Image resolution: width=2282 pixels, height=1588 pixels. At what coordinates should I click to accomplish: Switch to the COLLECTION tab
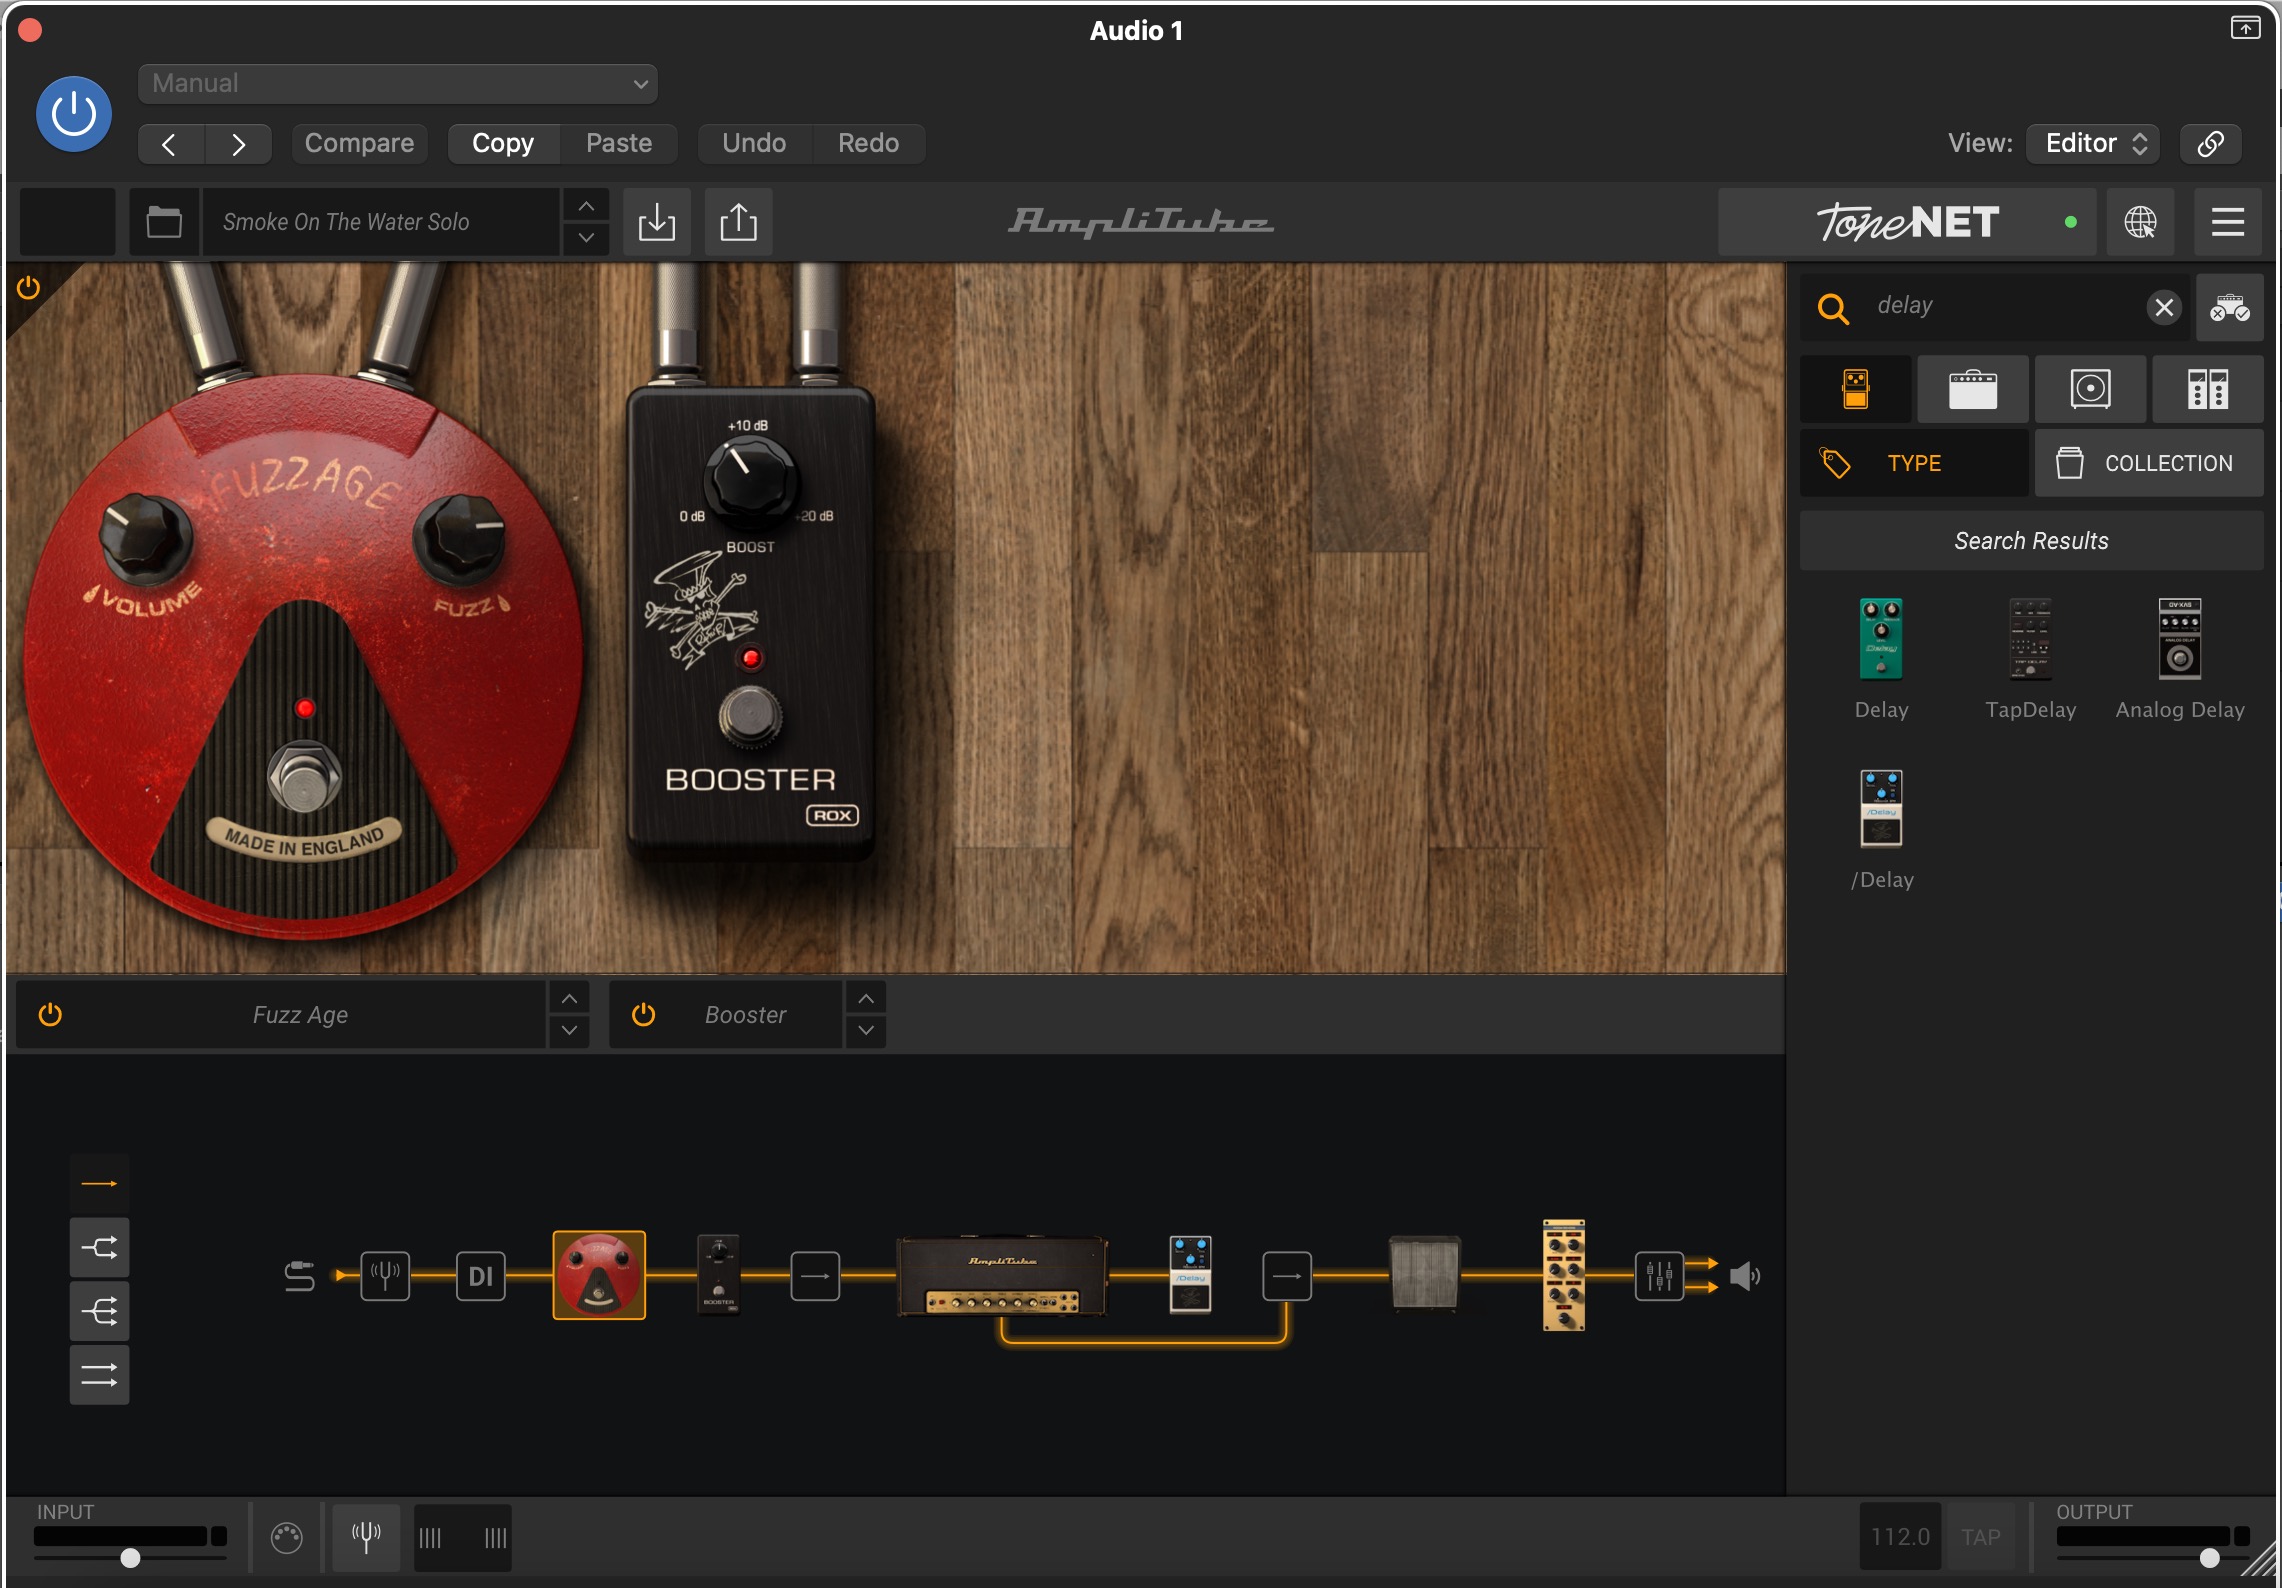pyautogui.click(x=2149, y=463)
